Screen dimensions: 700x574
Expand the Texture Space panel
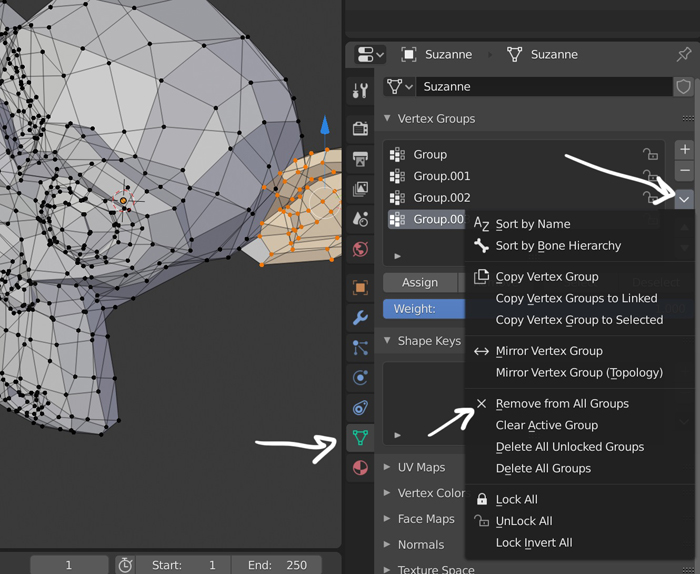387,570
